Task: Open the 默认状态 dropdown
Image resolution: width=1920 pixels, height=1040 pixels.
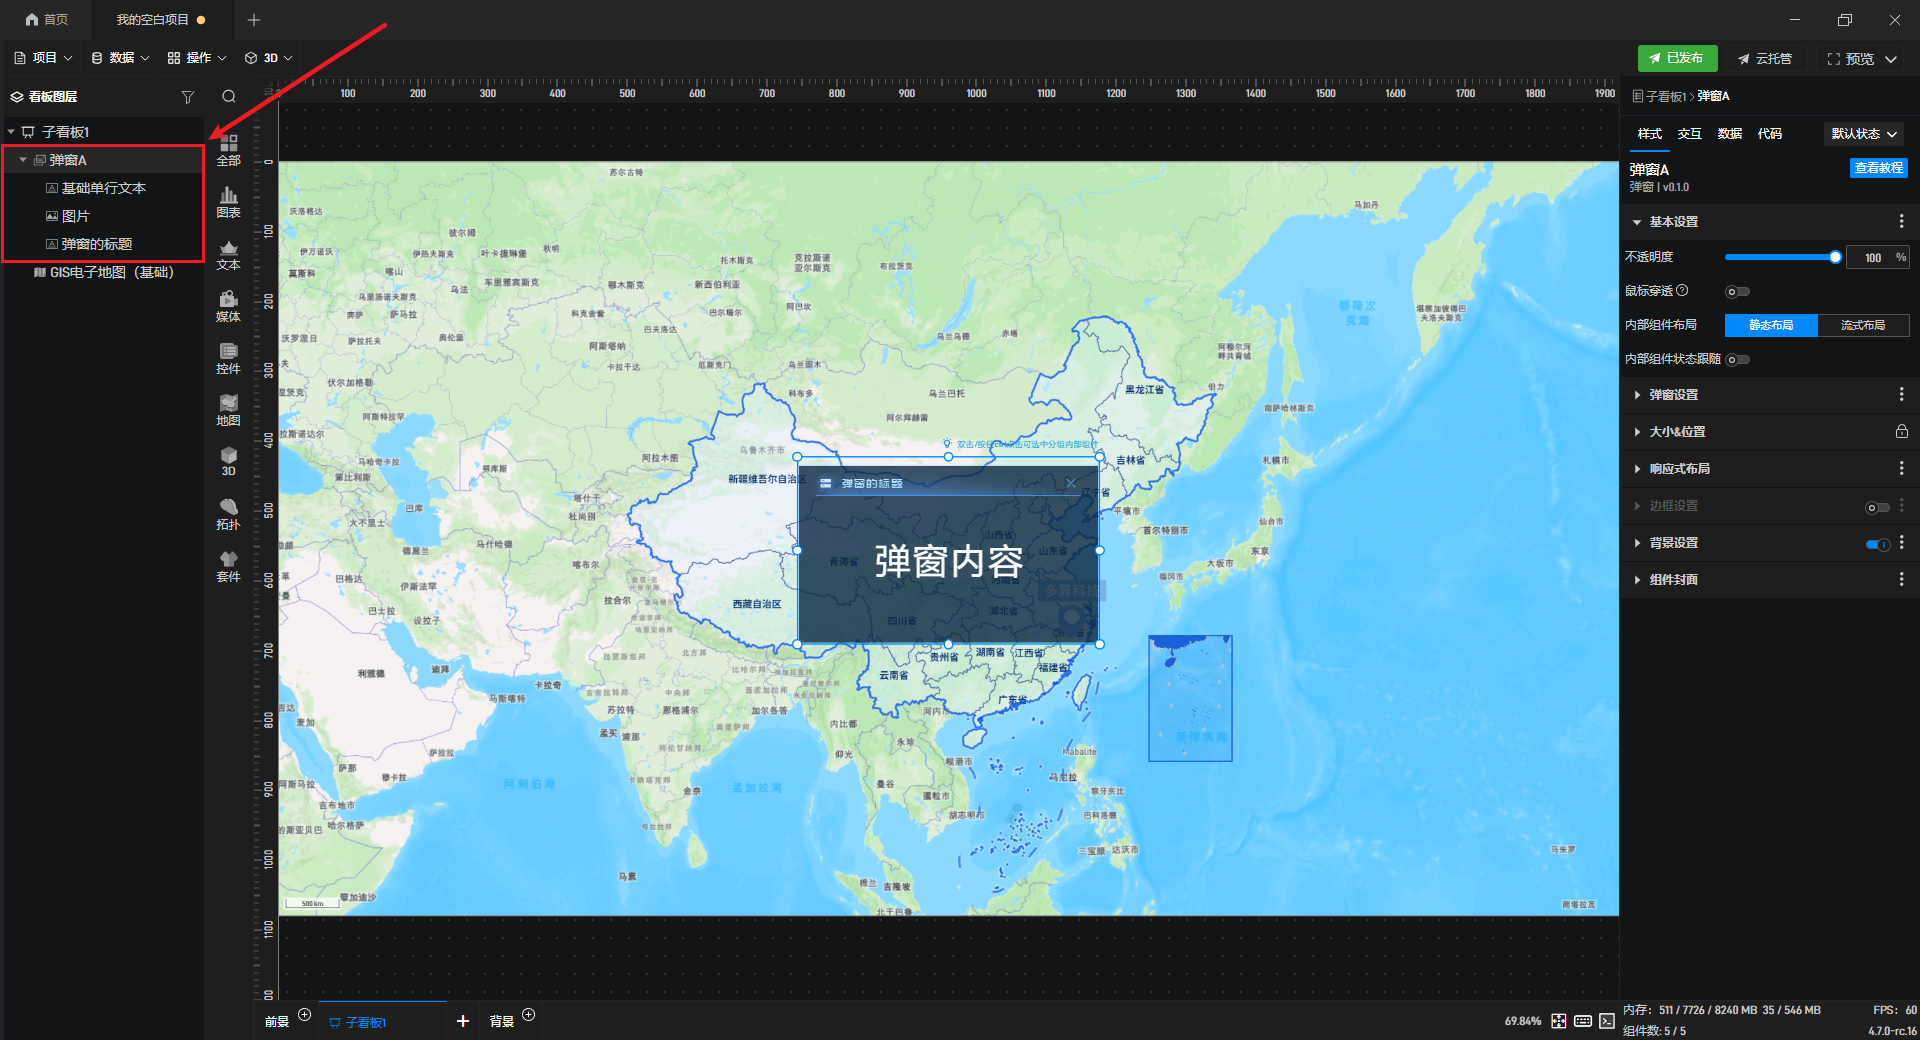Action: (1863, 134)
